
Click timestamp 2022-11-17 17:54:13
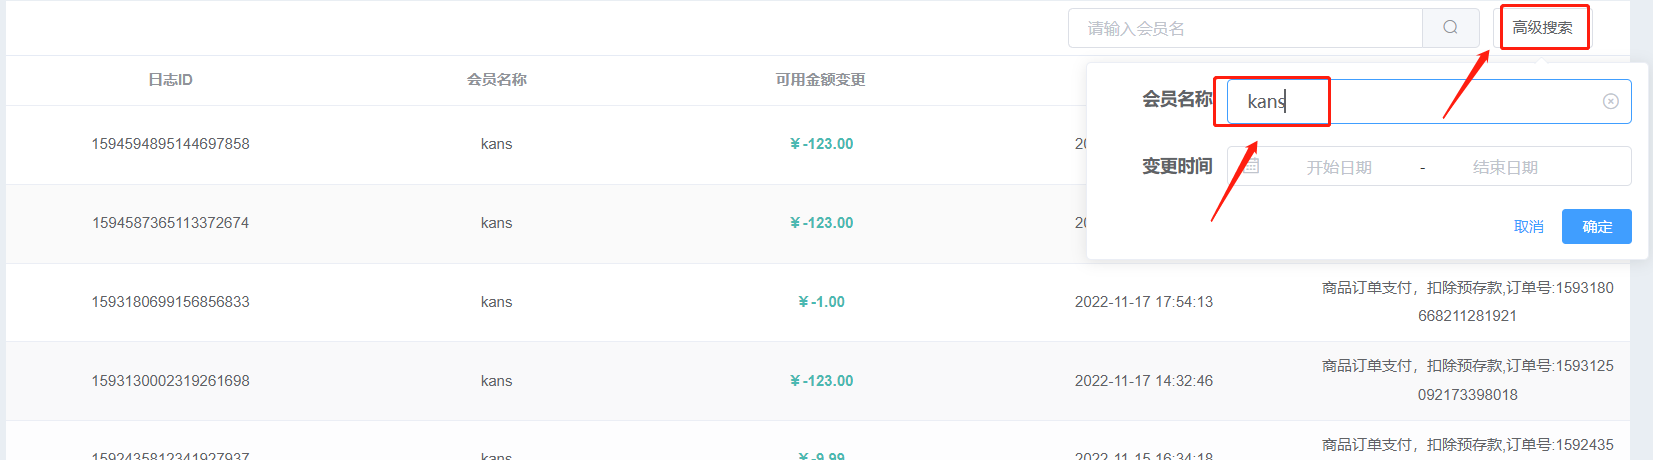point(1143,302)
